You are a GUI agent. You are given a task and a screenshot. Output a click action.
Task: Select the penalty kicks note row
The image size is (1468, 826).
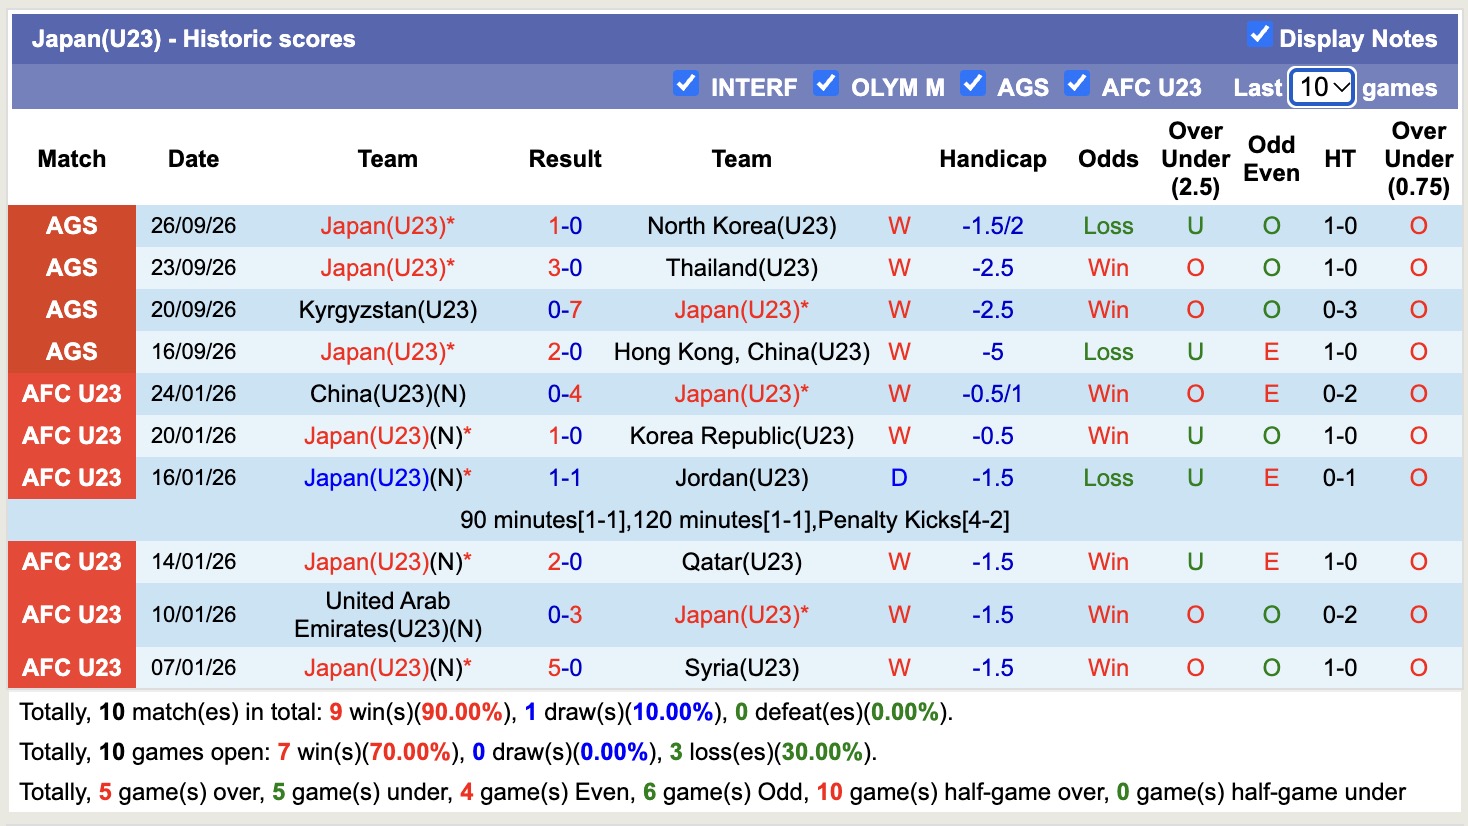pyautogui.click(x=734, y=520)
